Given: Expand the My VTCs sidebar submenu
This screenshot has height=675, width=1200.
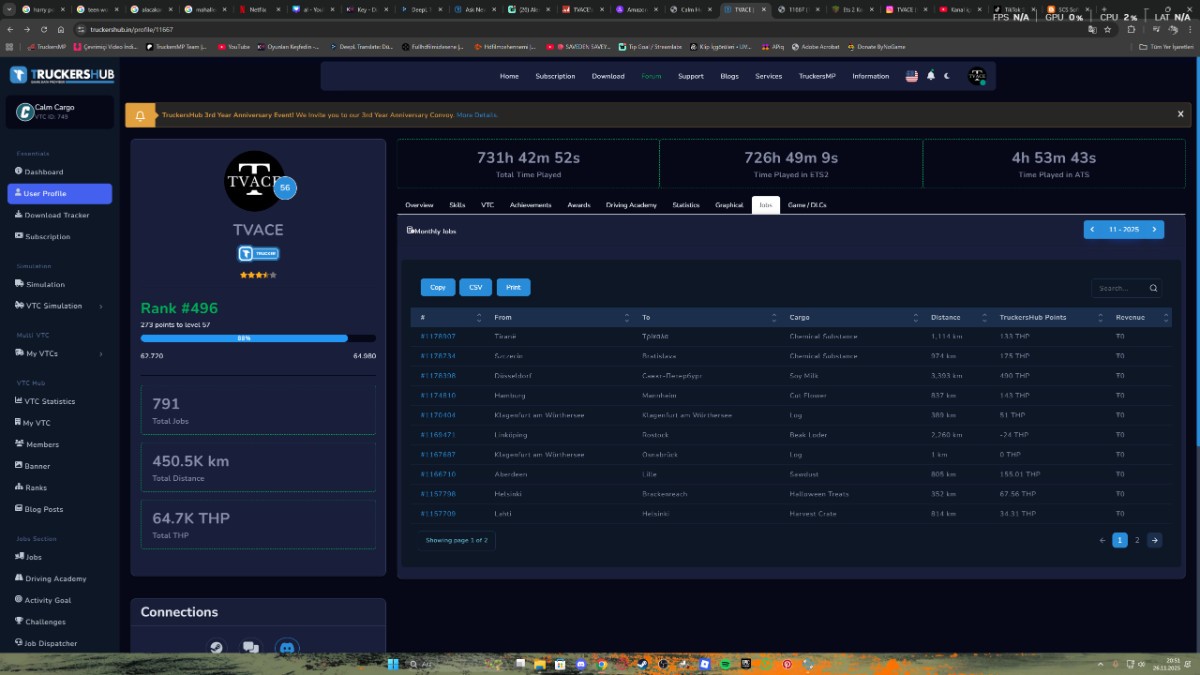Looking at the screenshot, I should coord(101,354).
